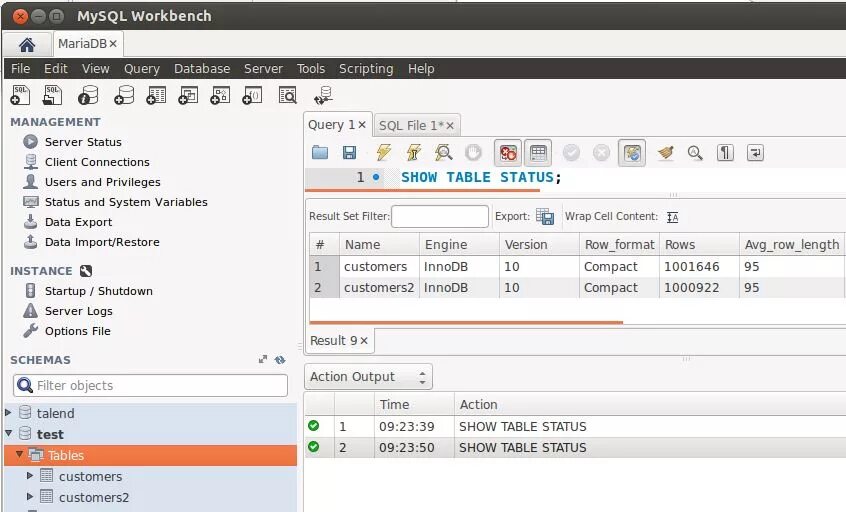Click the 1001646 rows cell
Image resolution: width=846 pixels, height=512 pixels.
[699, 267]
